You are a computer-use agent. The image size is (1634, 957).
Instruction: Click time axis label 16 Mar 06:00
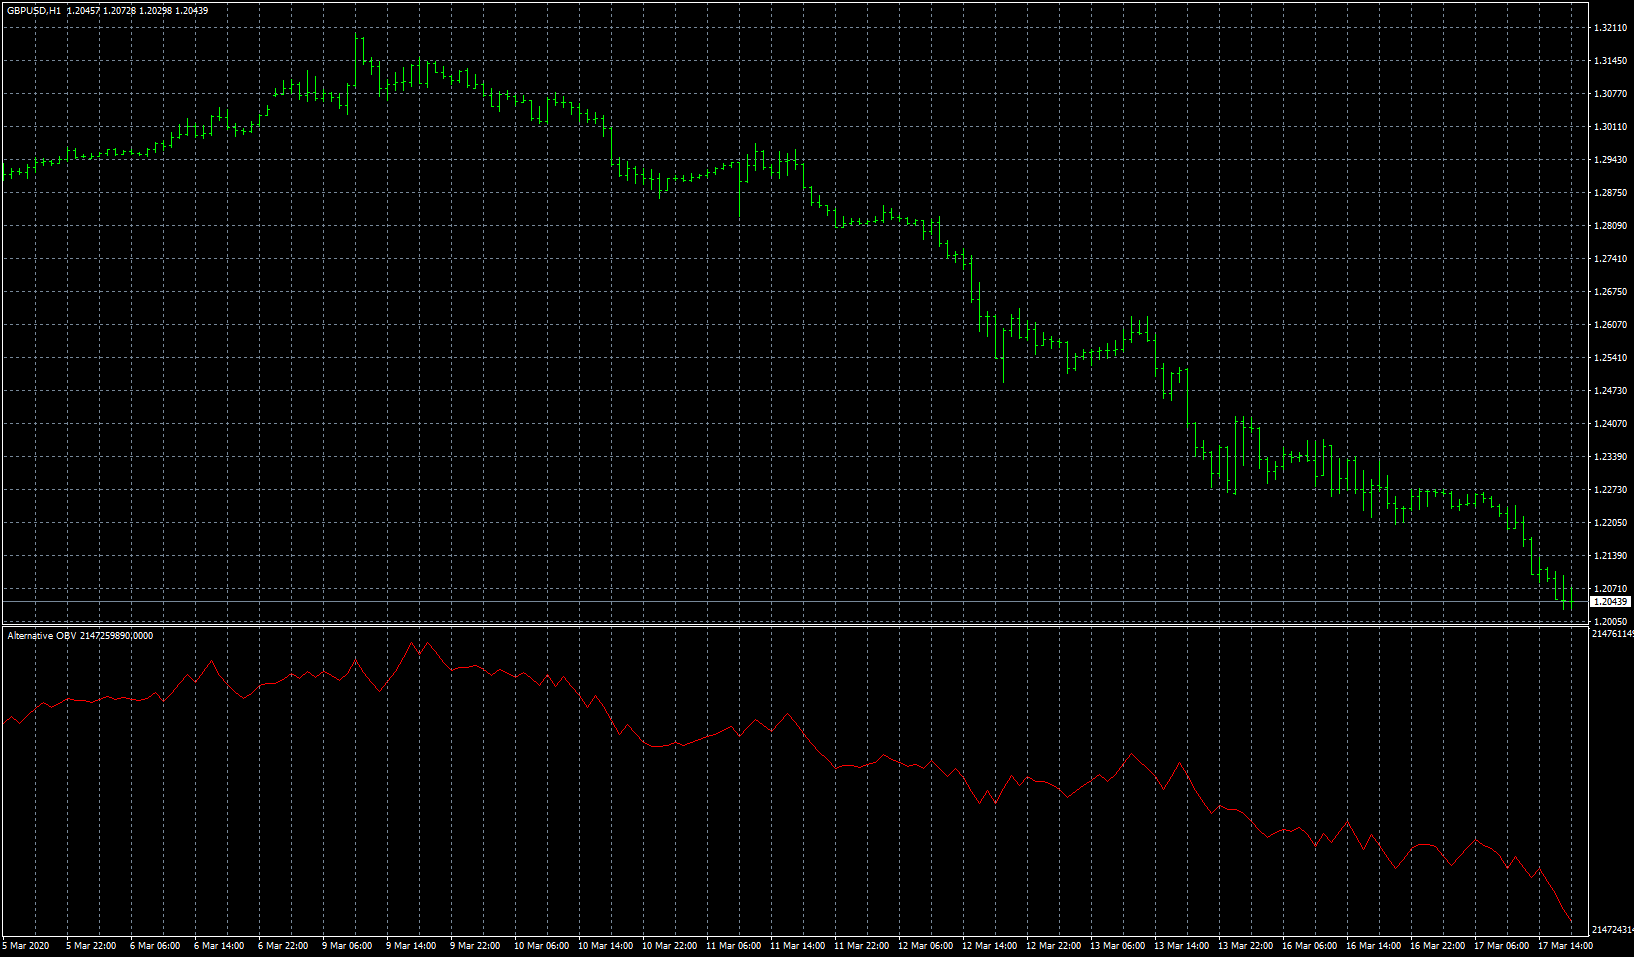pyautogui.click(x=1309, y=946)
